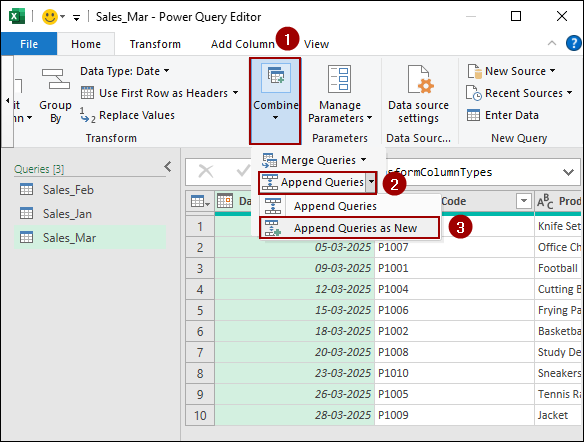Viewport: 584px width, 442px height.
Task: Click cell P1009
Action: click(454, 415)
